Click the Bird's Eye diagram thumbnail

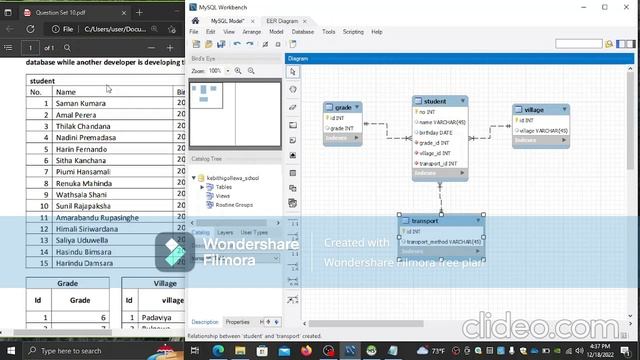(x=235, y=113)
